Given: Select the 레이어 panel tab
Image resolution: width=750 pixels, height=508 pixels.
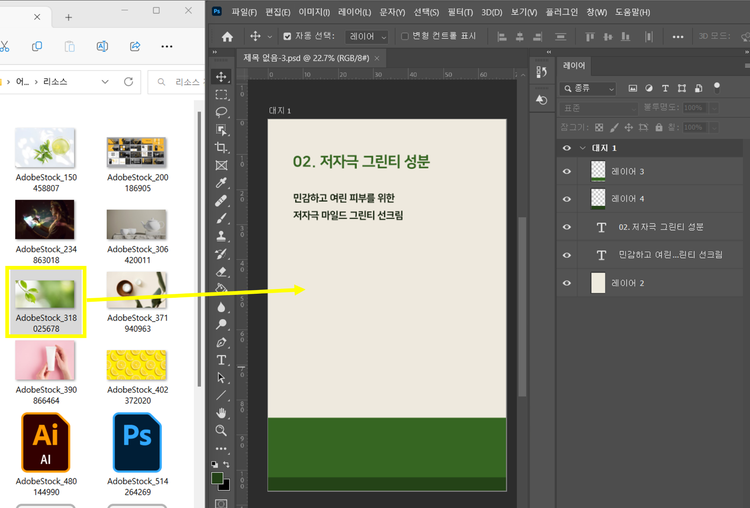Looking at the screenshot, I should click(574, 66).
